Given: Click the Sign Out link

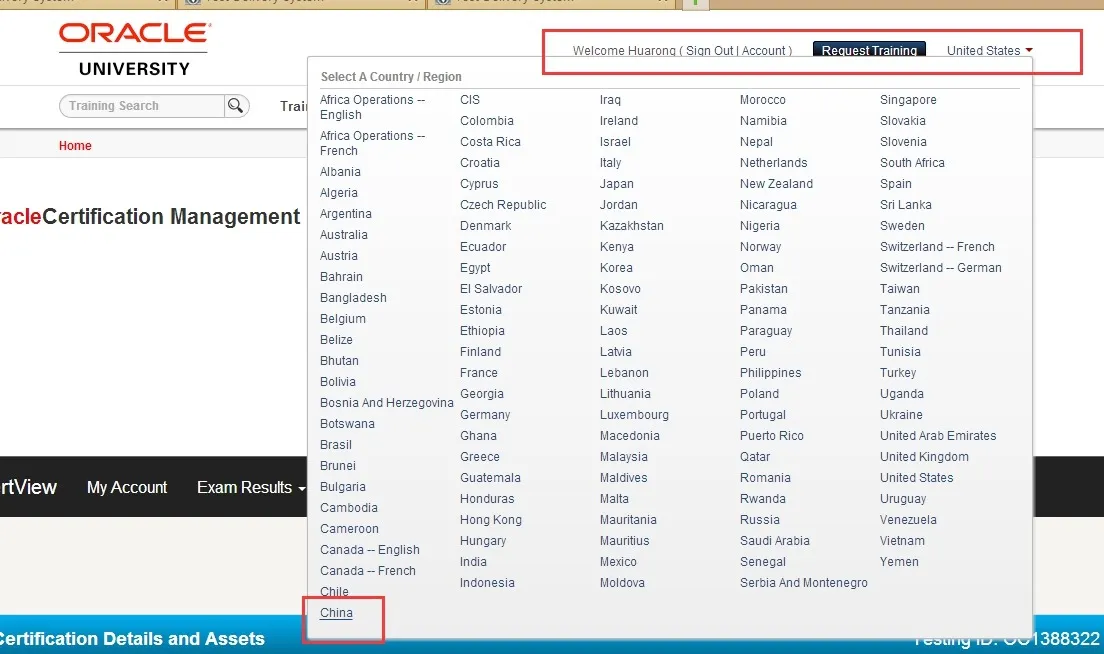Looking at the screenshot, I should 710,51.
